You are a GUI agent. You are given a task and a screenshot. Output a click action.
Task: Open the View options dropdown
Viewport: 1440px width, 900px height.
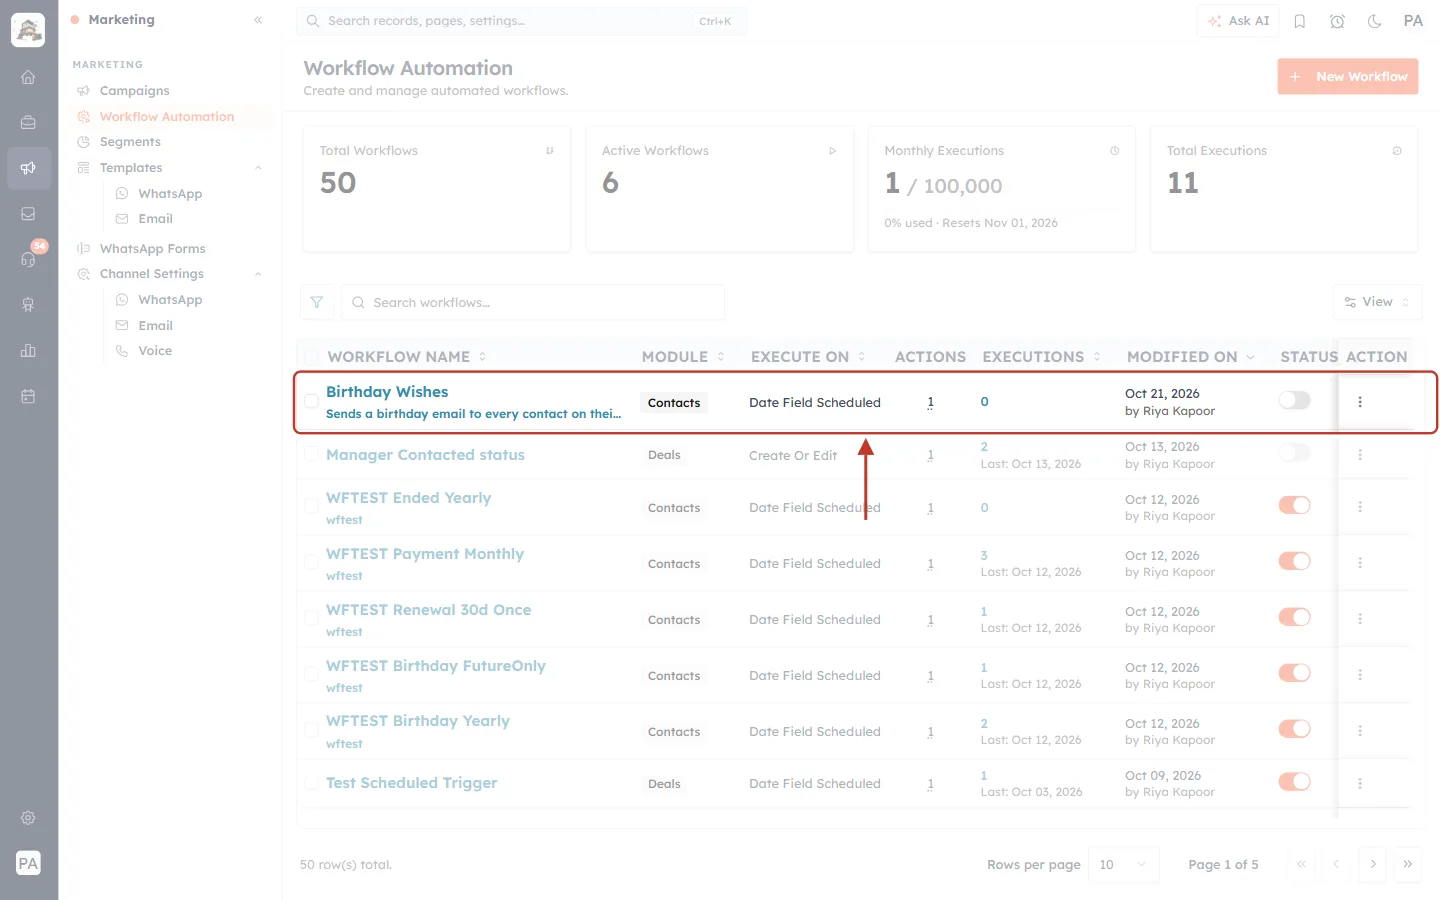click(1377, 302)
